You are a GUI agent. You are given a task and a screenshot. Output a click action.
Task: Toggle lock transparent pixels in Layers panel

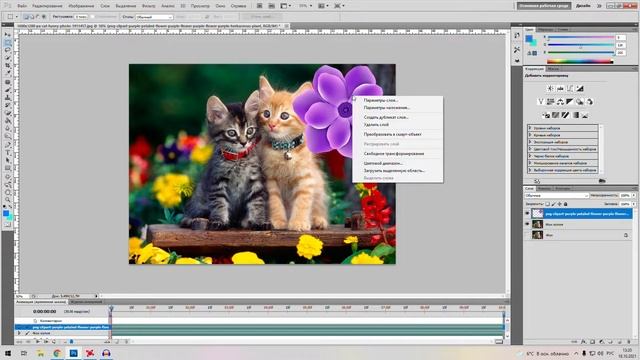pyautogui.click(x=547, y=204)
